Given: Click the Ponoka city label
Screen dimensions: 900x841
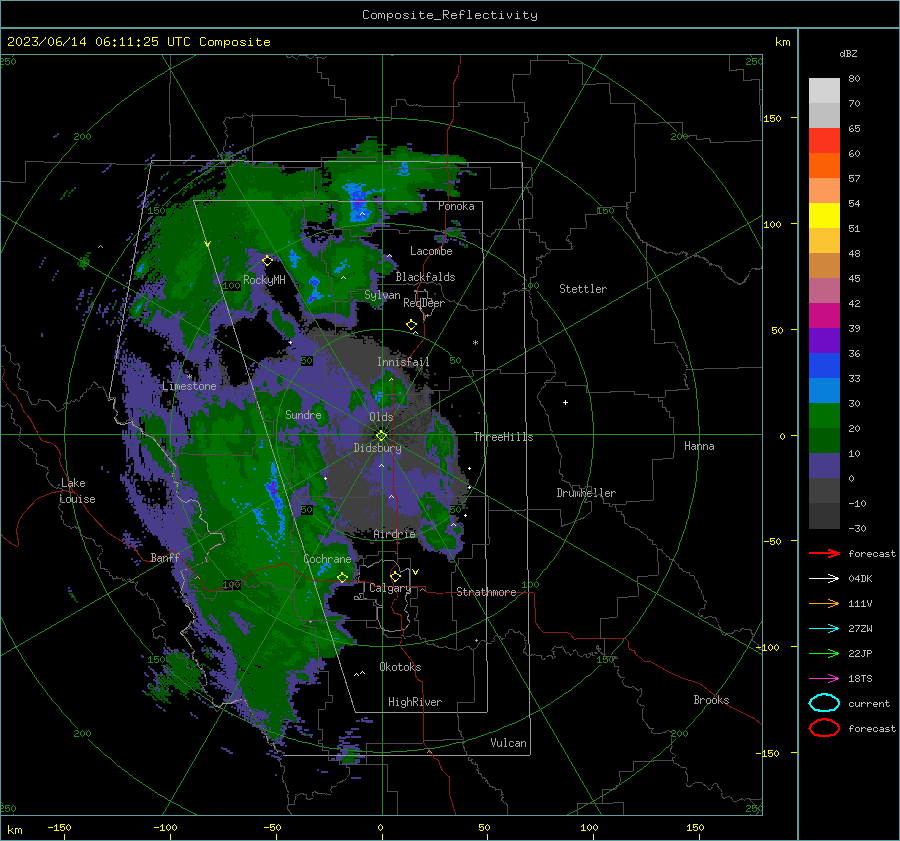Looking at the screenshot, I should click(x=456, y=206).
